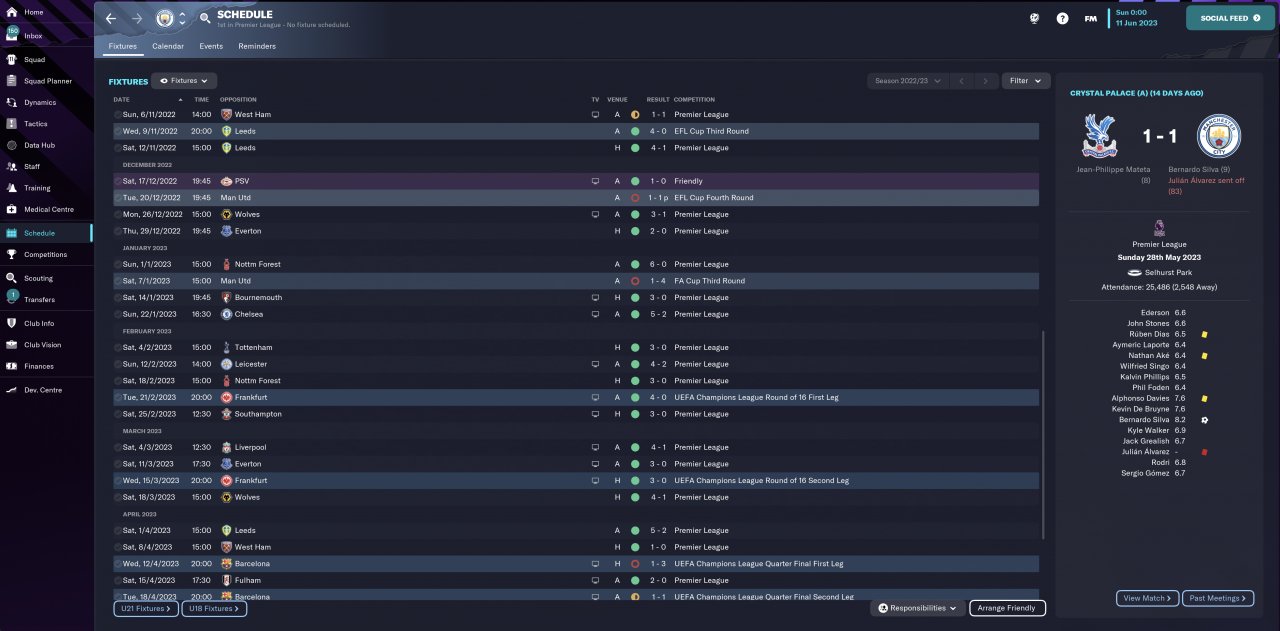Viewport: 1280px width, 631px height.
Task: Open the Inbox sidebar item
Action: [x=45, y=35]
